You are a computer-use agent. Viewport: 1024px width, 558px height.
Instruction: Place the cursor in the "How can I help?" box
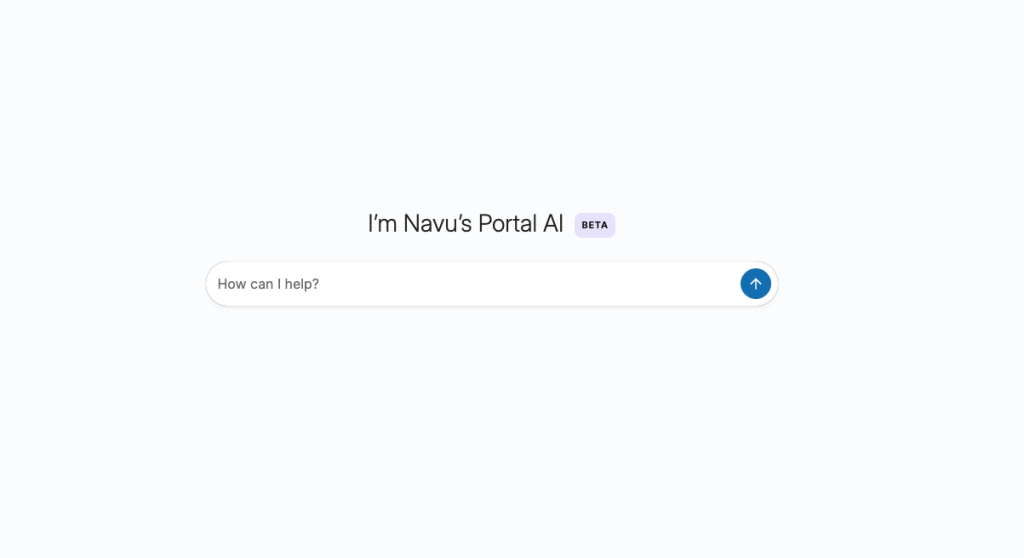470,284
